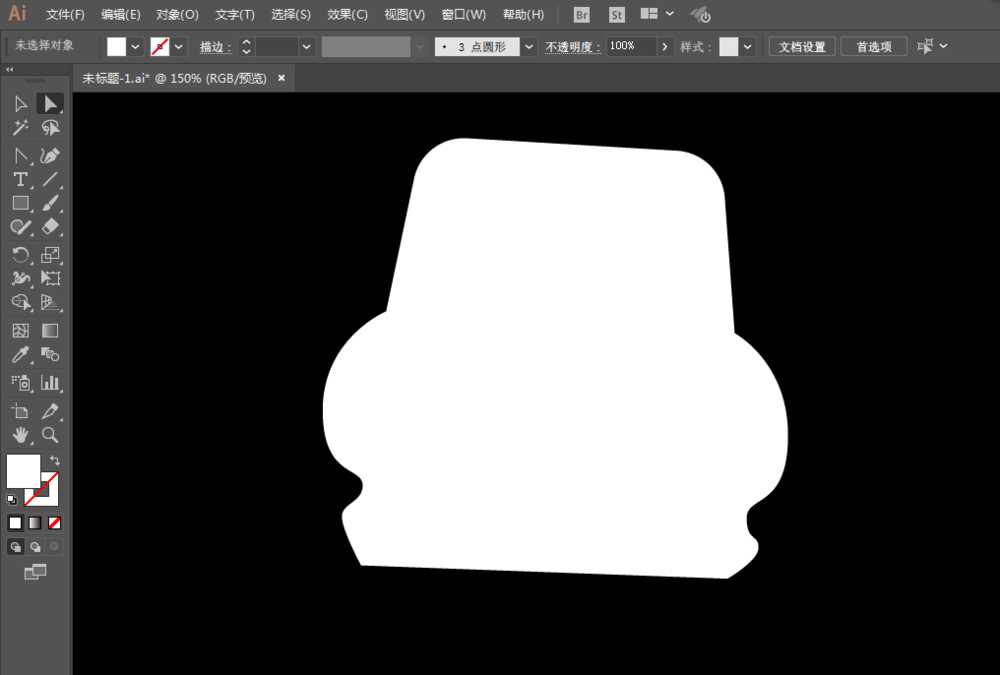Screen dimensions: 1000x675
Task: Select the Hand tool
Action: 20,436
